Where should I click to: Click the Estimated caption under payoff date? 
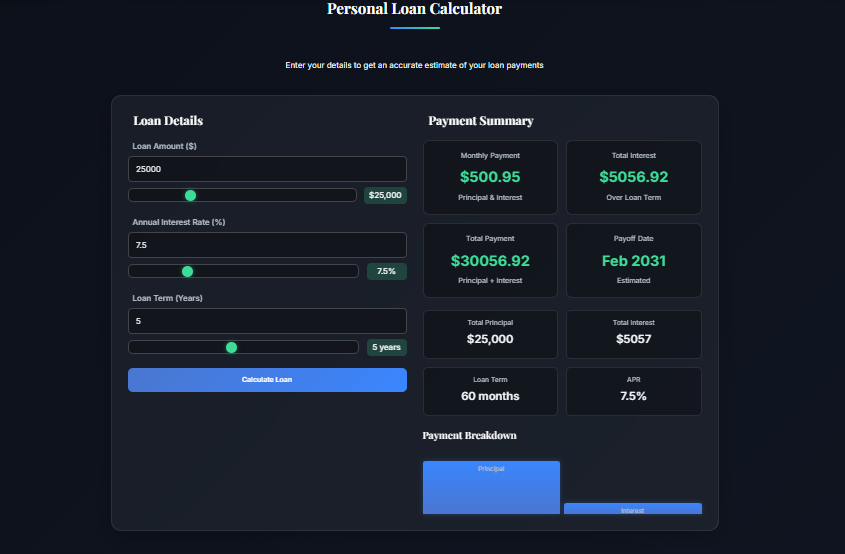pos(634,281)
